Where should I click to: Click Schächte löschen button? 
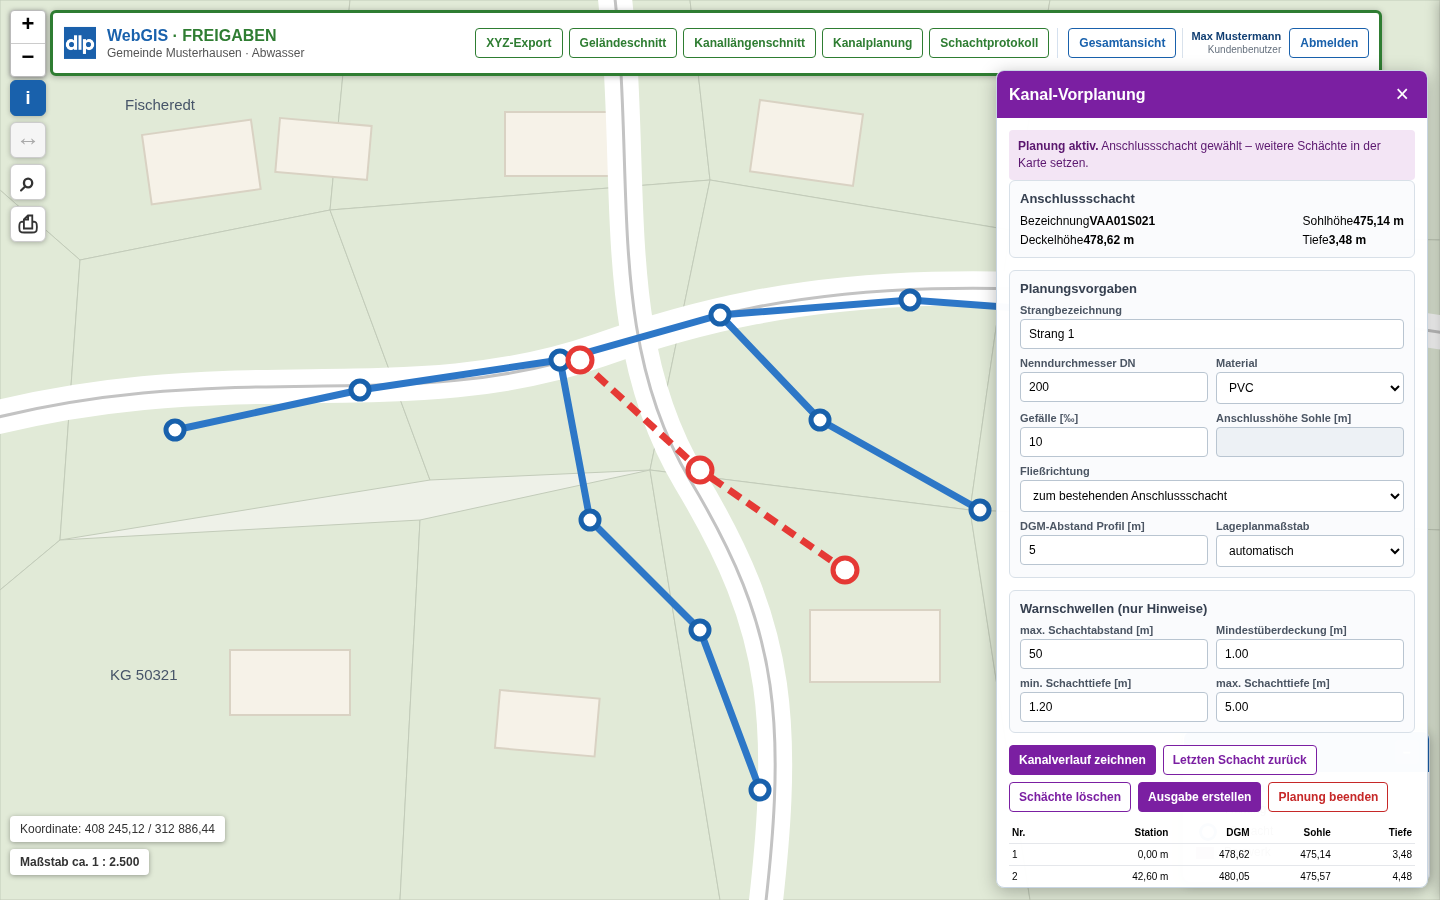1070,797
